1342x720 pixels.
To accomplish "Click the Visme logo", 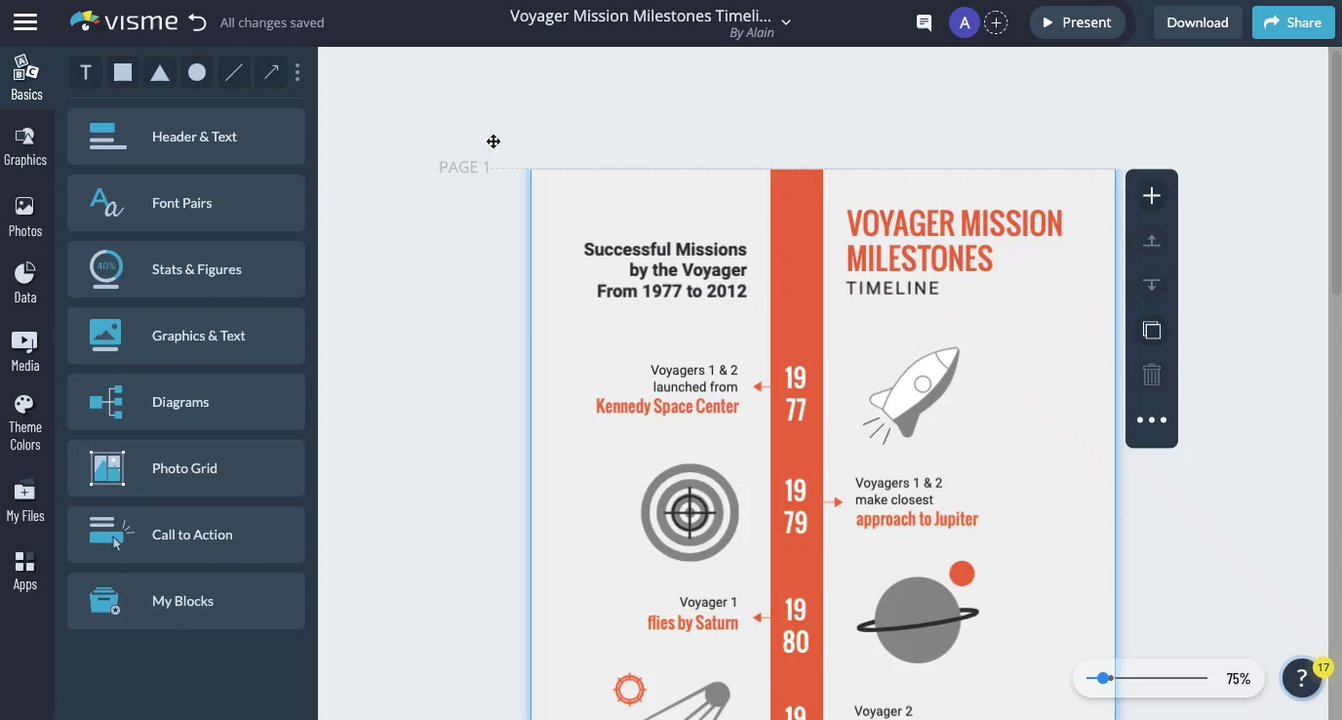I will pyautogui.click(x=124, y=21).
